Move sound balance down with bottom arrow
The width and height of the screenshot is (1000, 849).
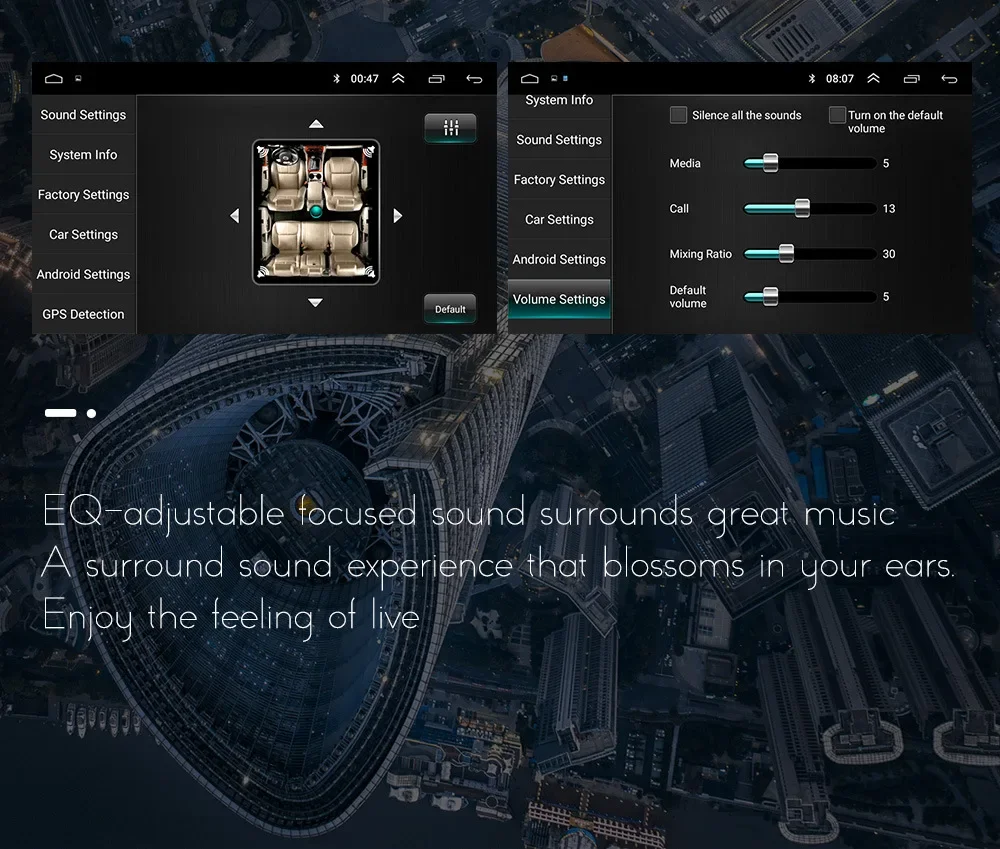tap(315, 302)
